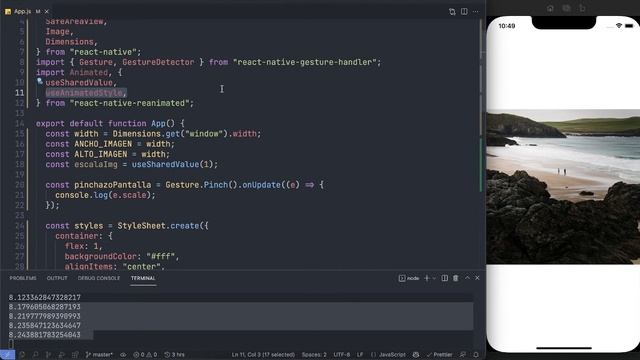640x360 pixels.
Task: Click ALTO_IMAGEN constant on line 17
Action: point(100,154)
